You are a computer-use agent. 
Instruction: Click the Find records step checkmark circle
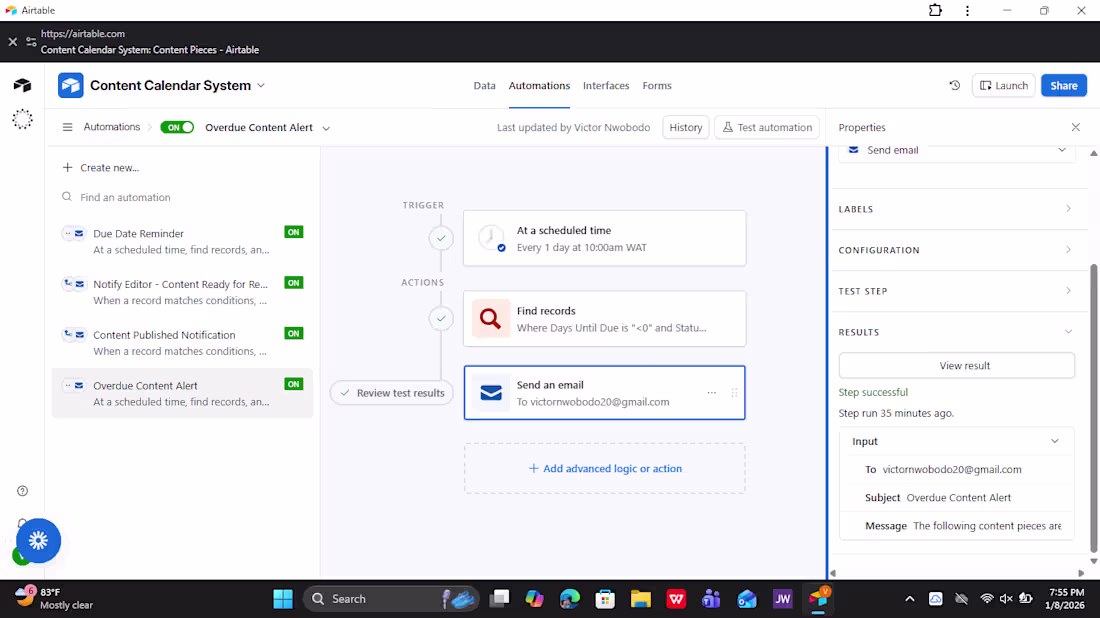click(x=441, y=318)
